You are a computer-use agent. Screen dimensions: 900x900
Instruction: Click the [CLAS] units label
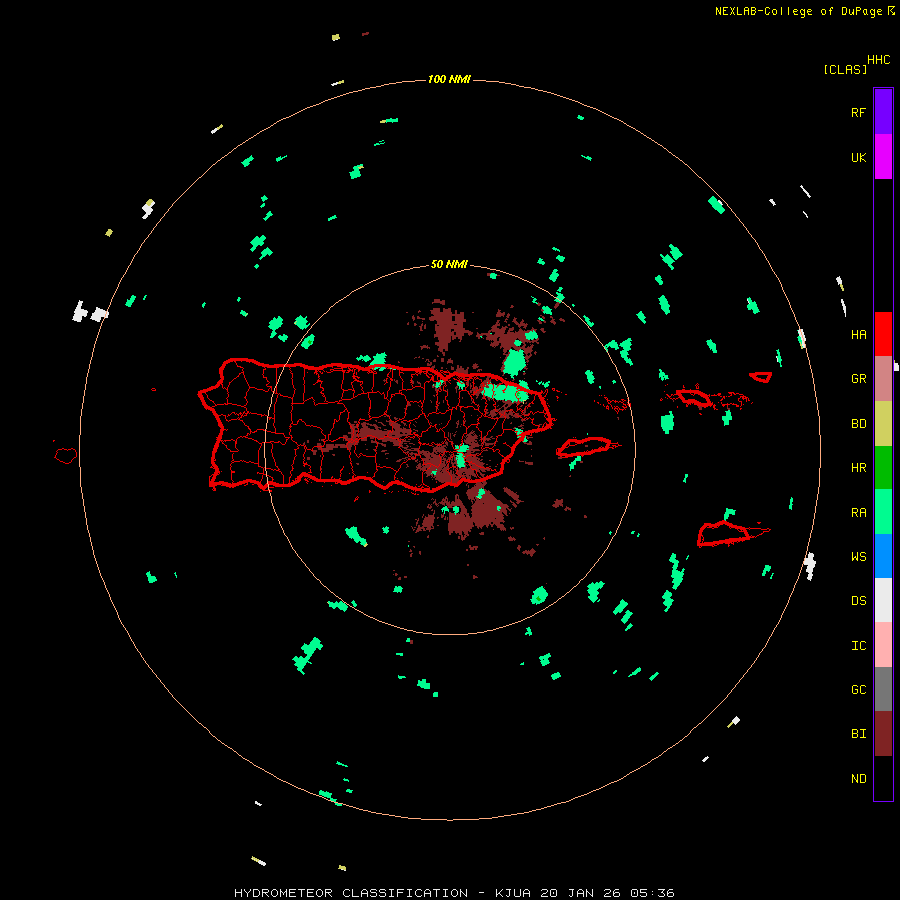point(845,69)
